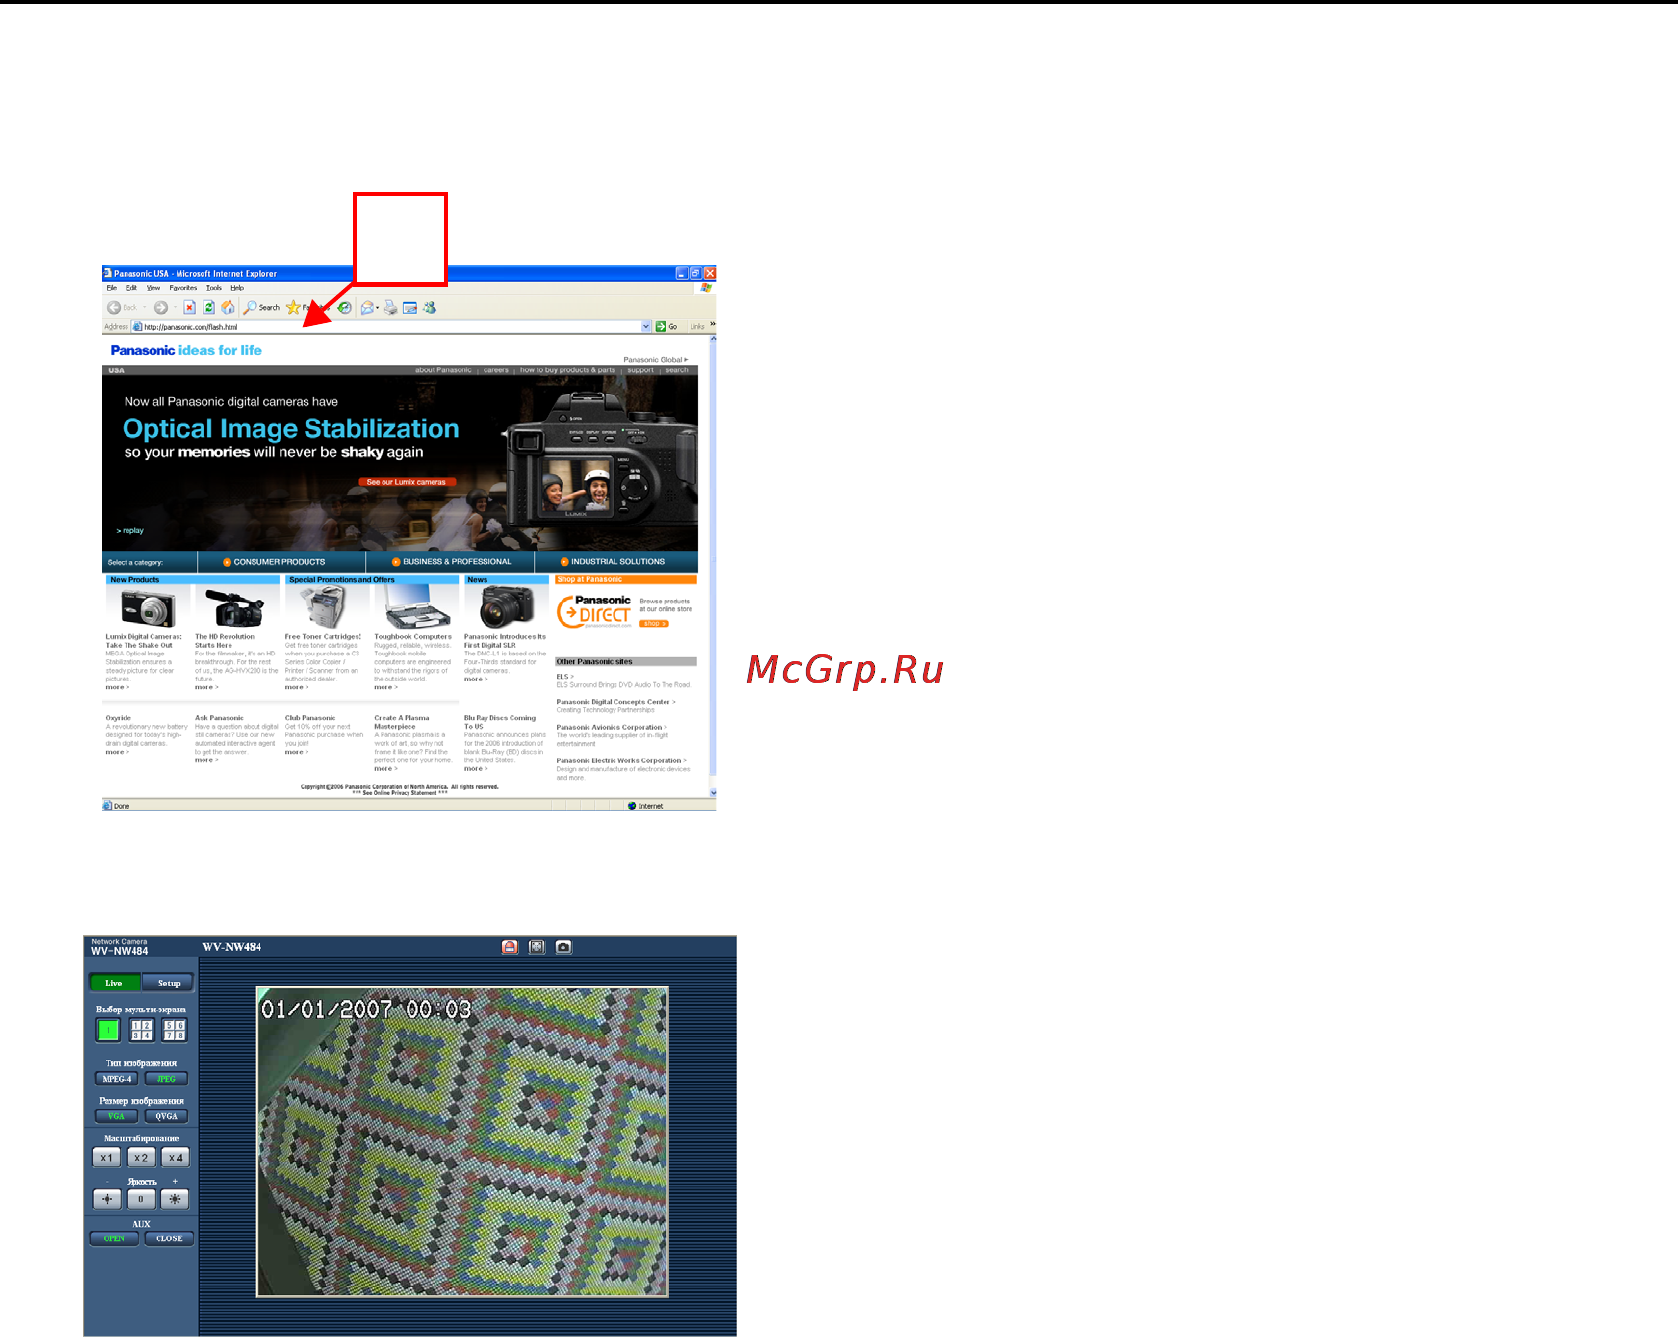
Task: Click the browser vertical scrollbar
Action: pyautogui.click(x=713, y=565)
